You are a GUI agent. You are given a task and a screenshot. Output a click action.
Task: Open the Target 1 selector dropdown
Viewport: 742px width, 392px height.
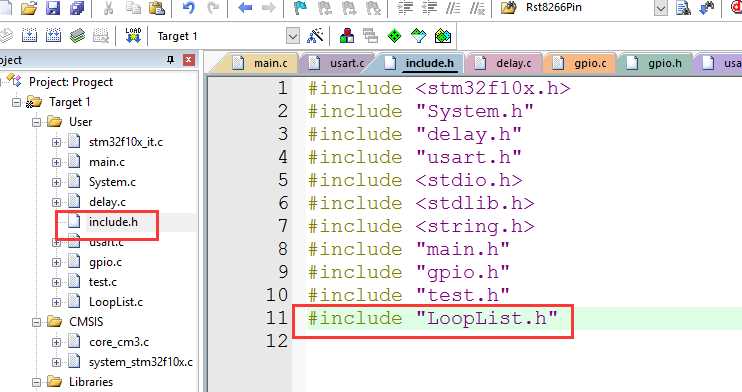[x=293, y=36]
